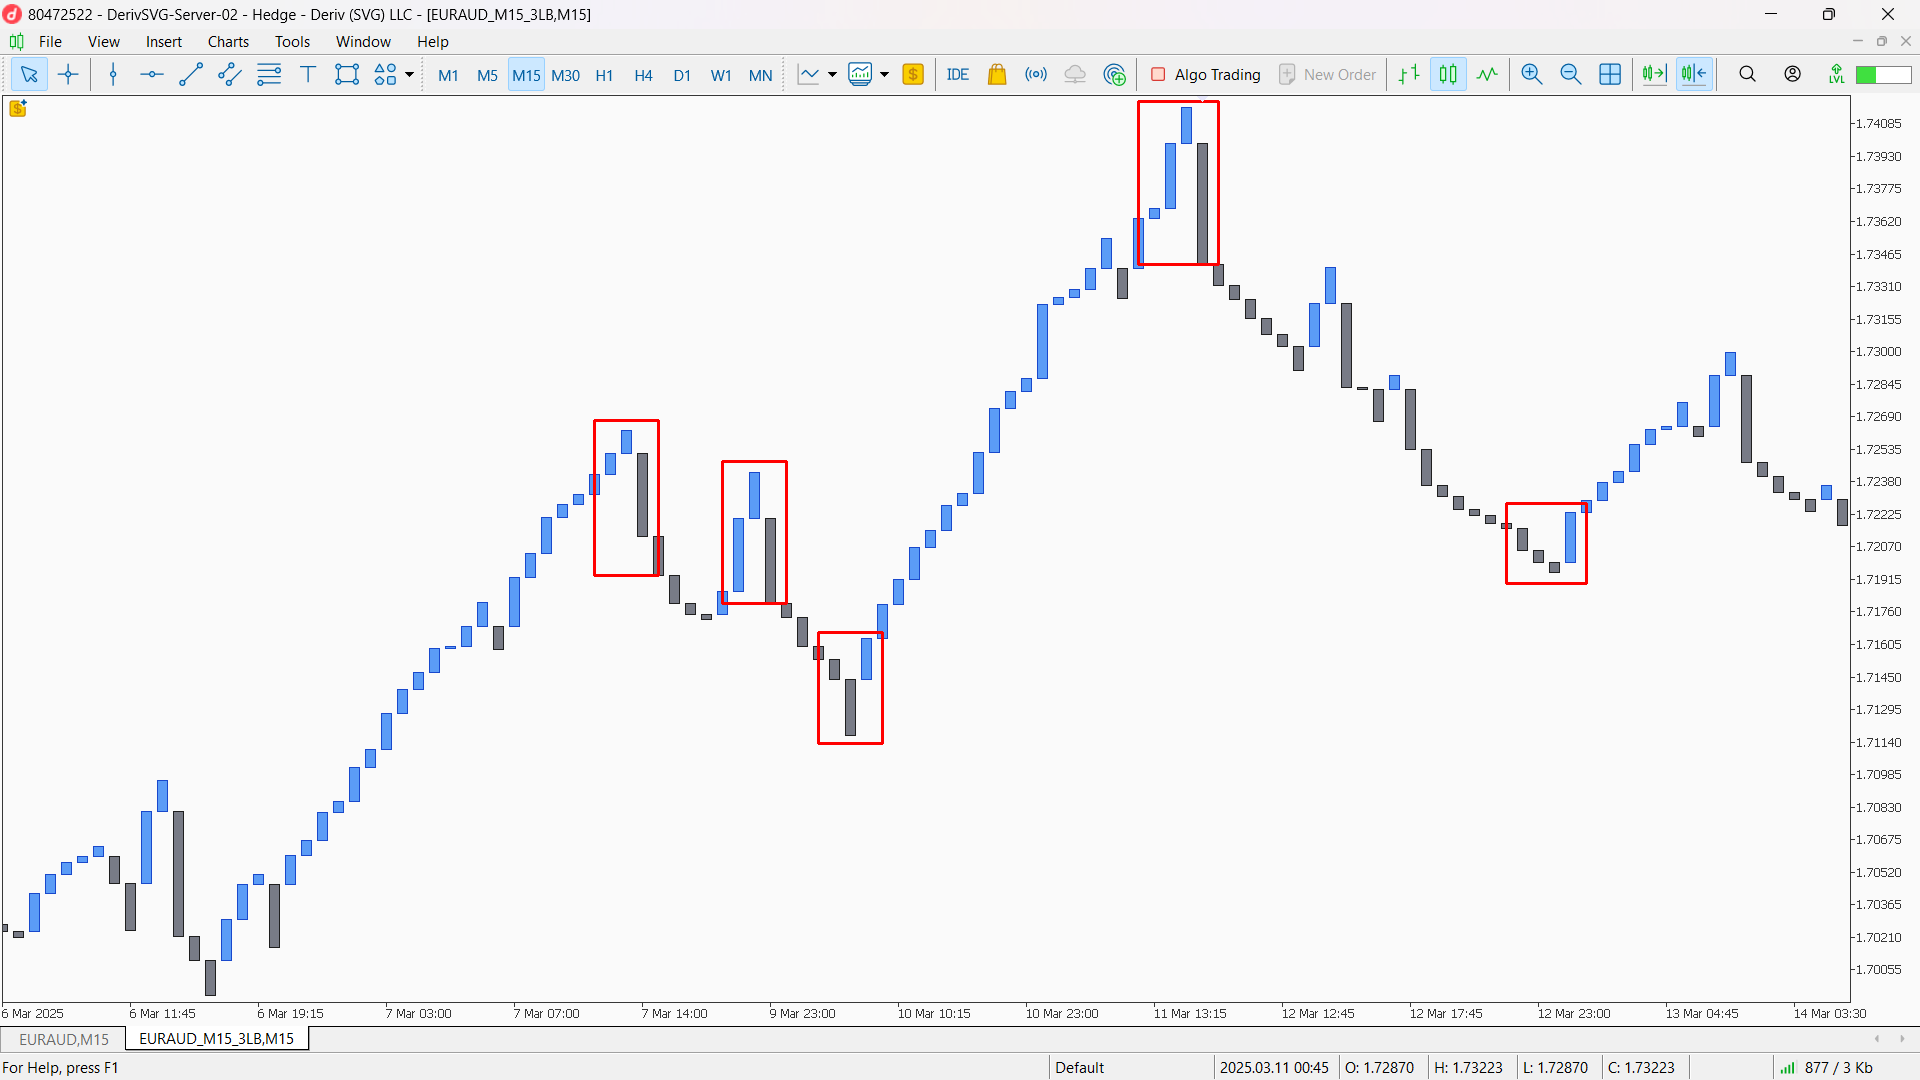
Task: Select the horizontal line drawing tool
Action: (152, 75)
